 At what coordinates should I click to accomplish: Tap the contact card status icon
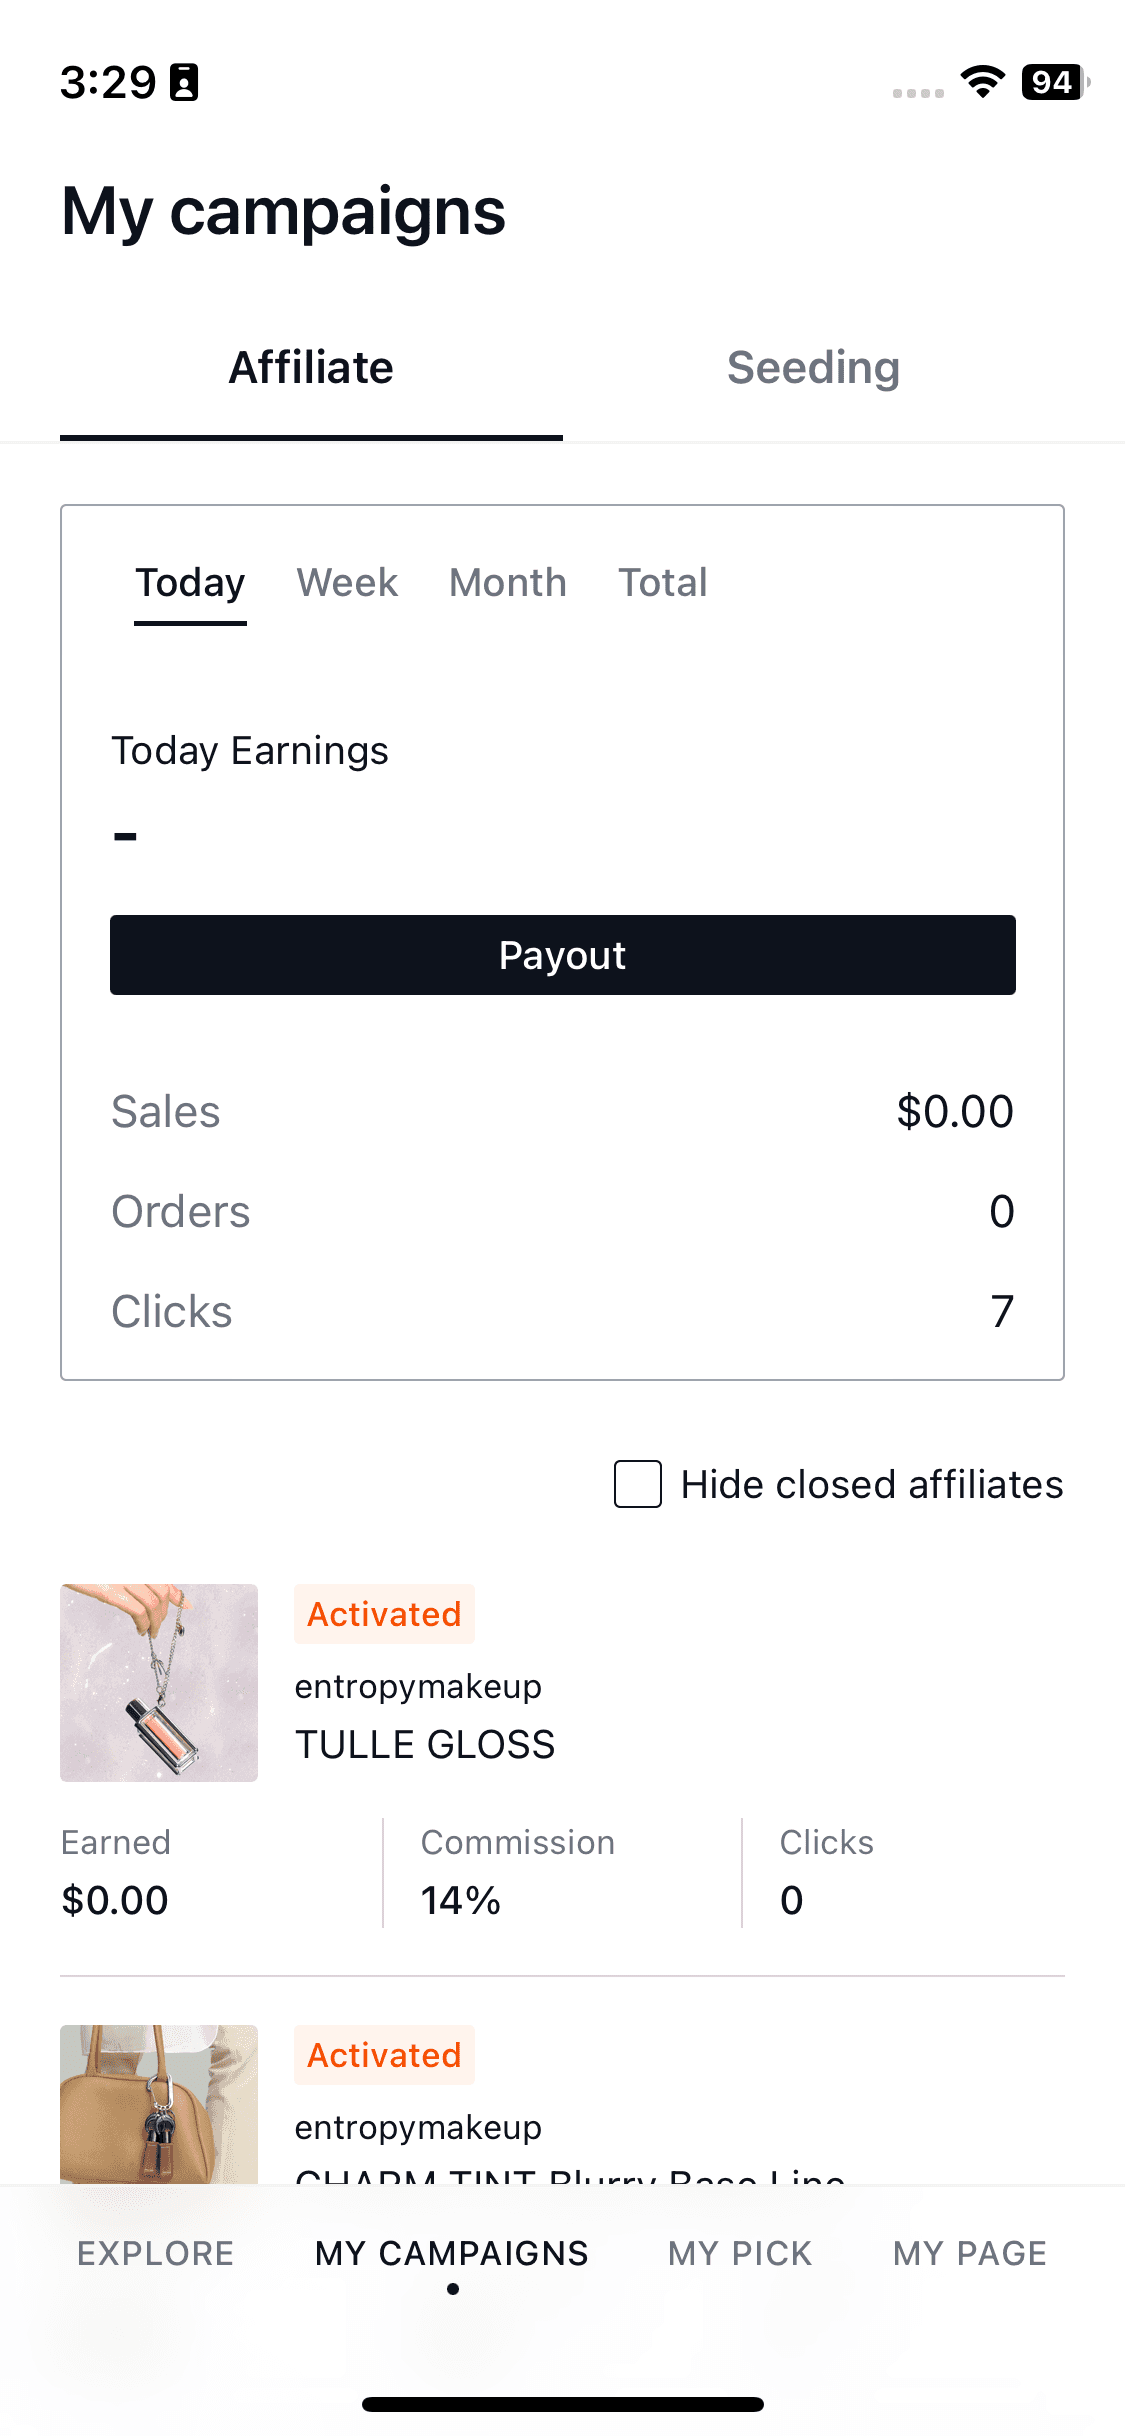coord(184,82)
